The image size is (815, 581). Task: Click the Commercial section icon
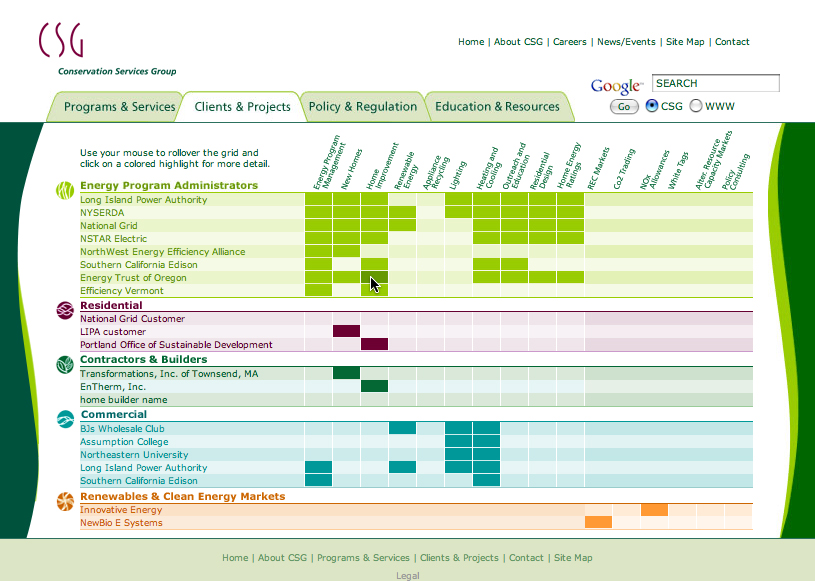pos(65,419)
